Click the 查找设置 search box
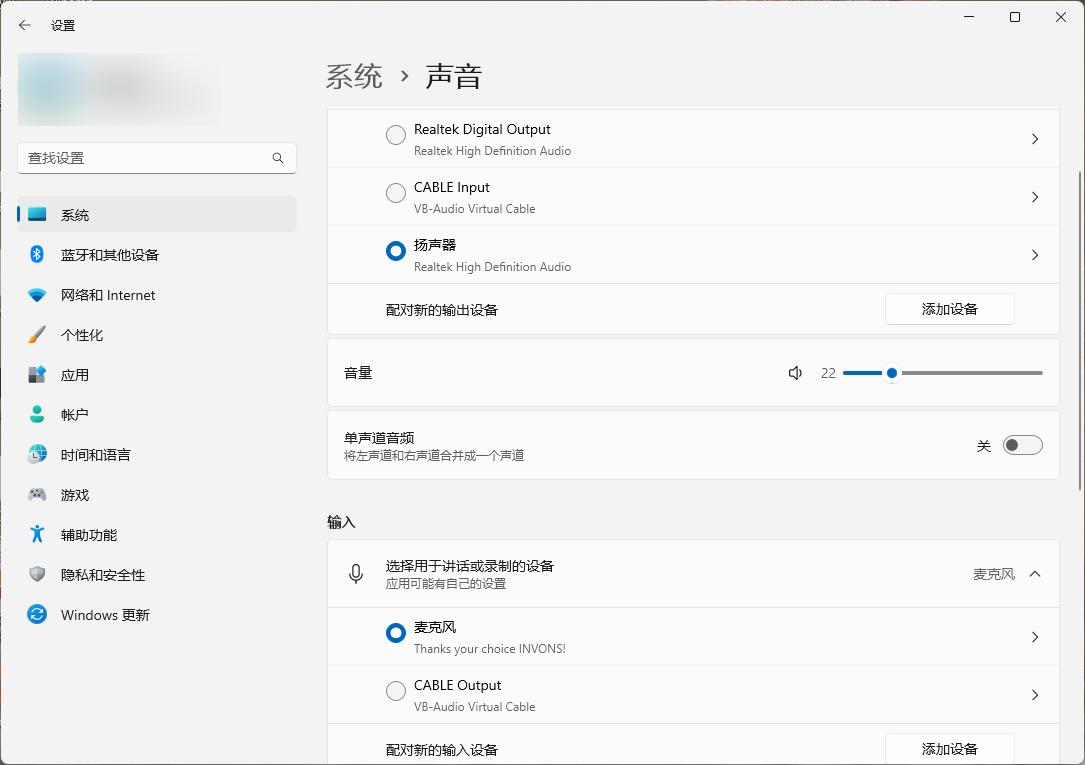 [x=156, y=157]
